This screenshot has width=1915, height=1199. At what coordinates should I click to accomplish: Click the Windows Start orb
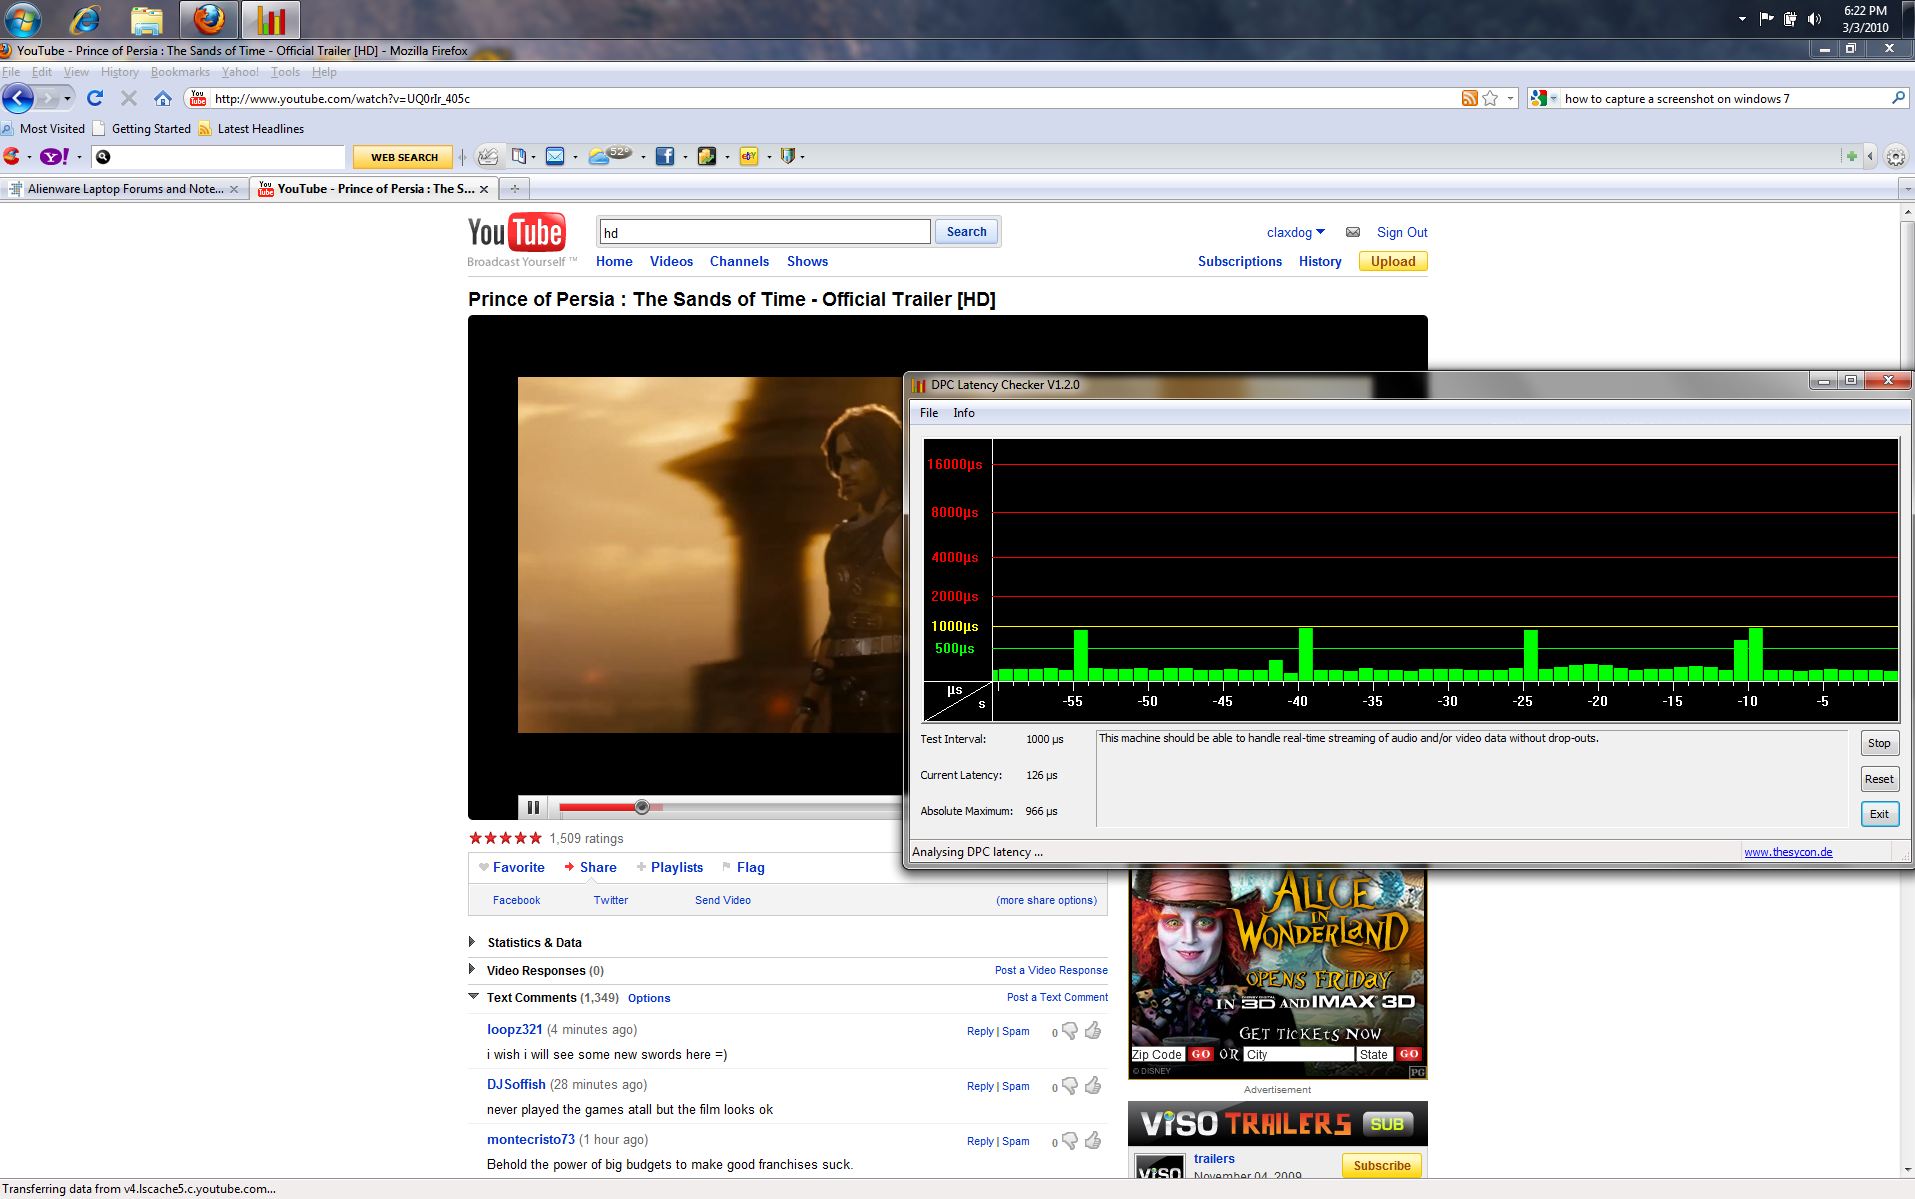point(22,19)
